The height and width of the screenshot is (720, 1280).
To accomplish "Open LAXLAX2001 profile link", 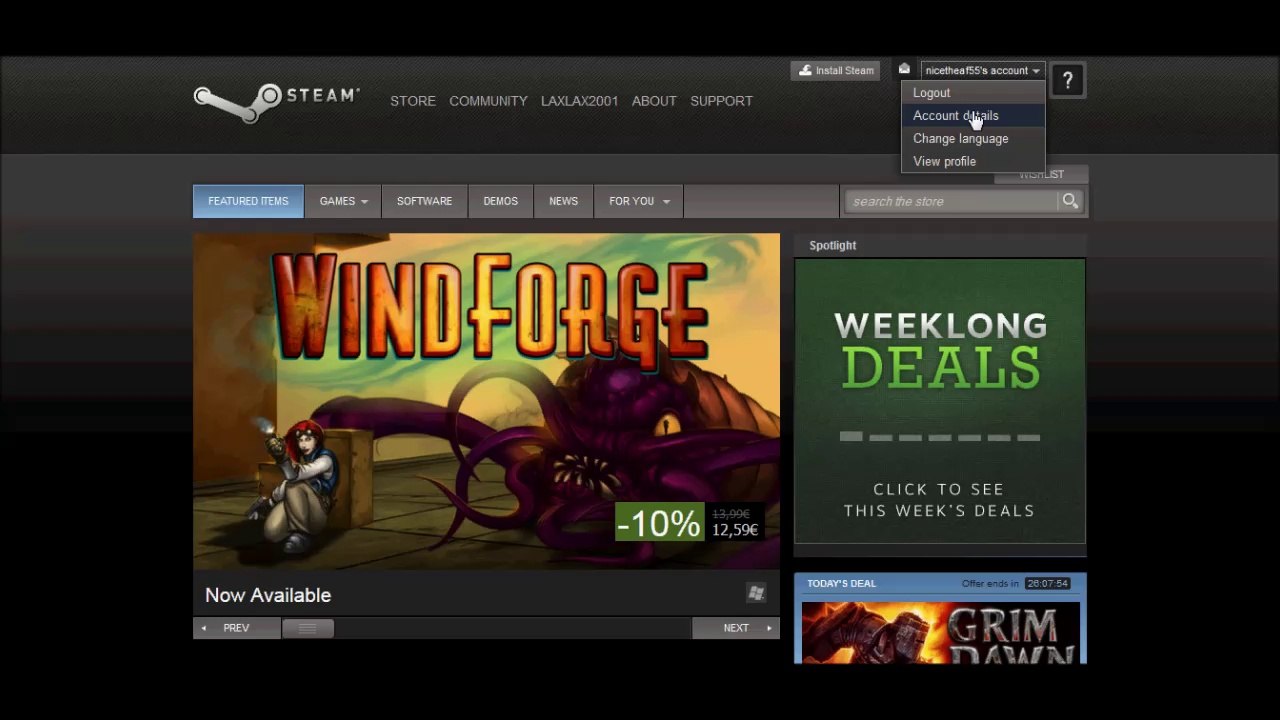I will tap(579, 101).
